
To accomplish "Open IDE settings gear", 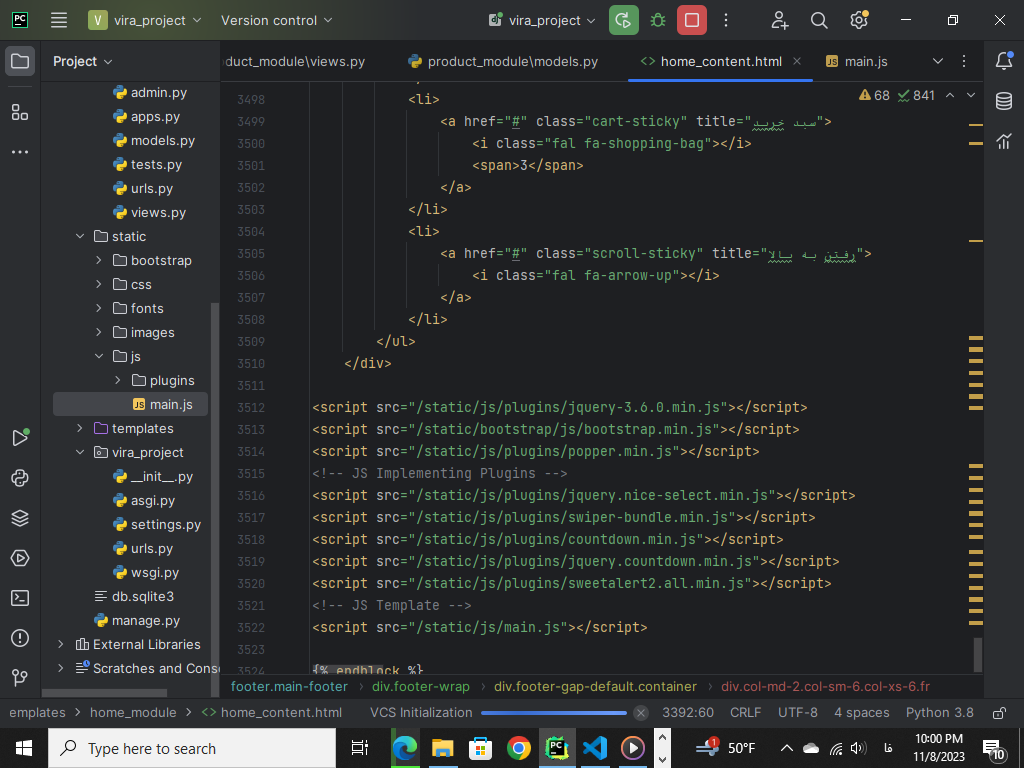I will click(x=859, y=20).
